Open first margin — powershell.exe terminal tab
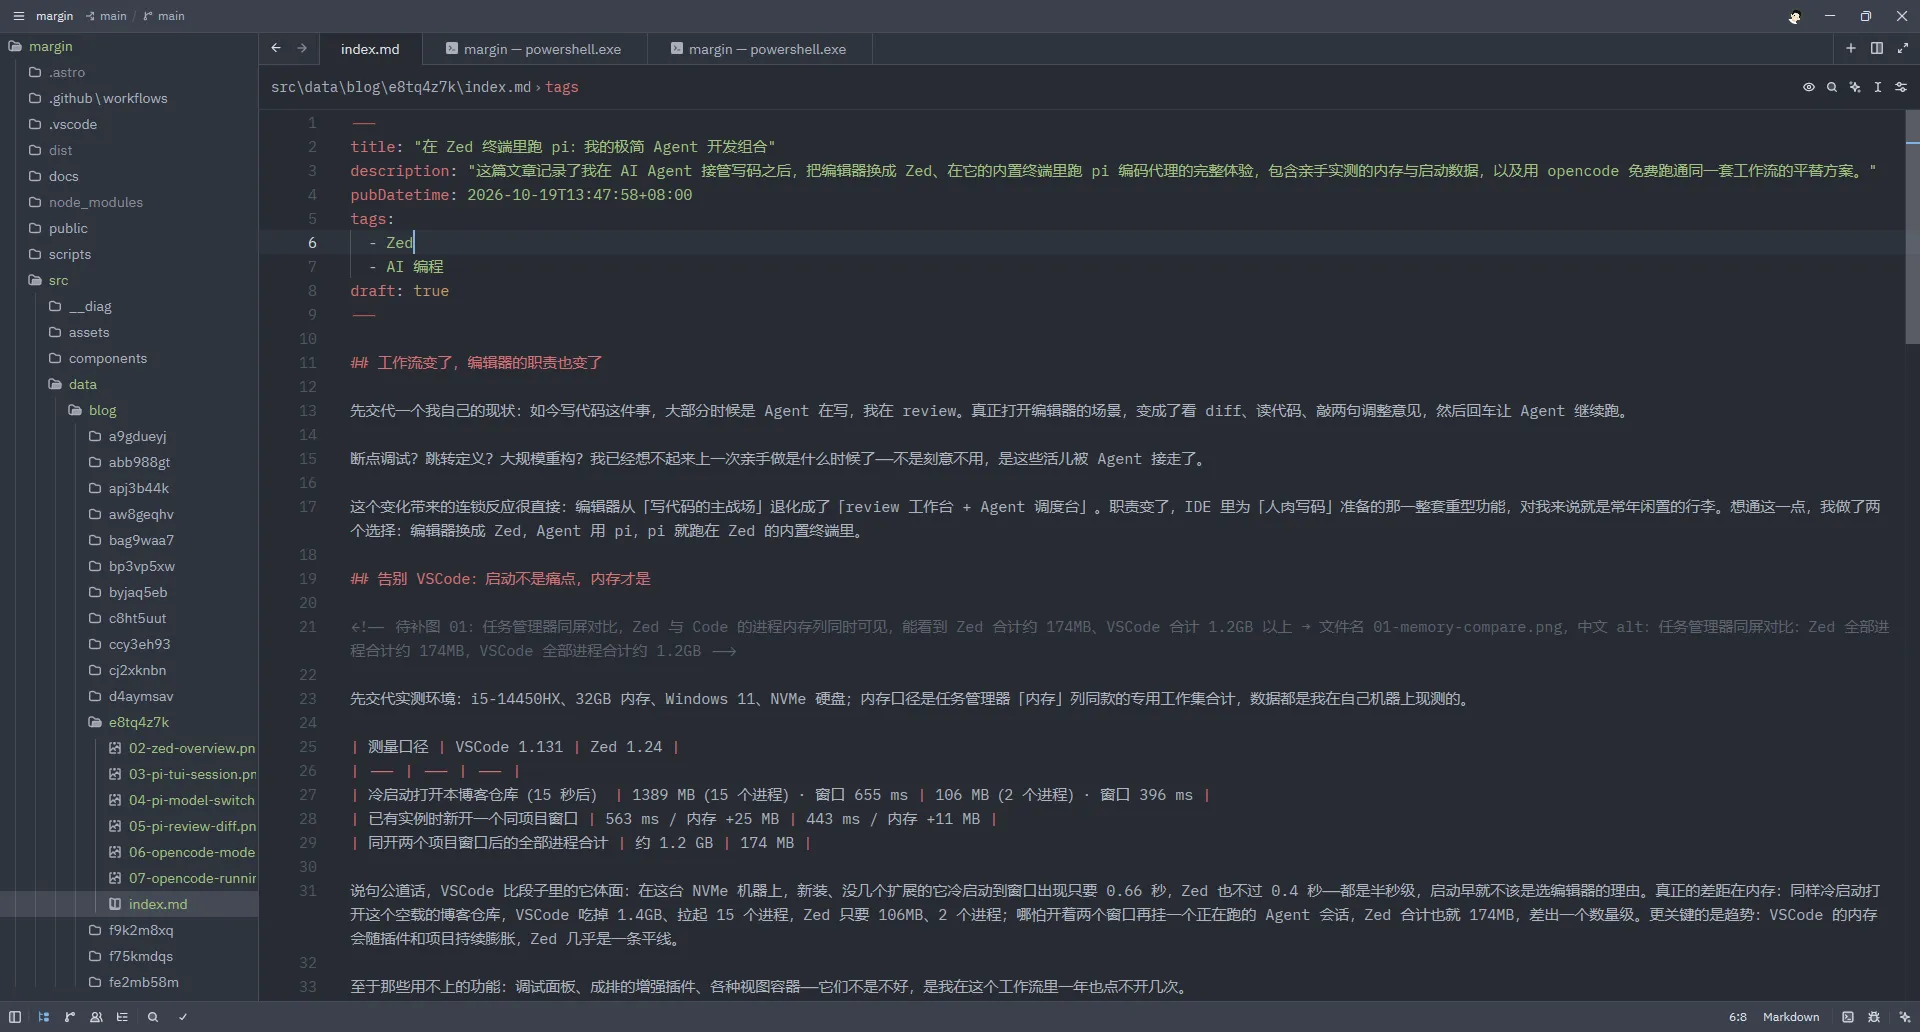 [x=534, y=49]
